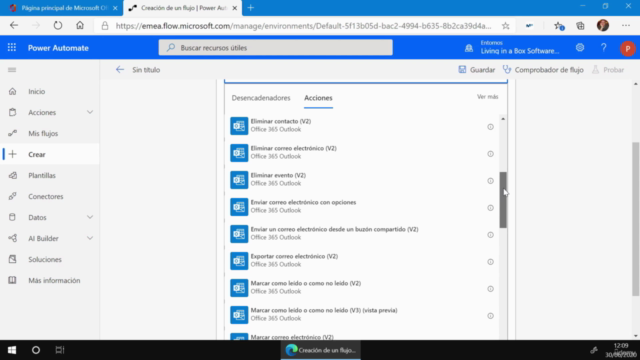The width and height of the screenshot is (640, 360).
Task: Select the Eliminar contacto (V2) Outlook icon
Action: pos(239,126)
